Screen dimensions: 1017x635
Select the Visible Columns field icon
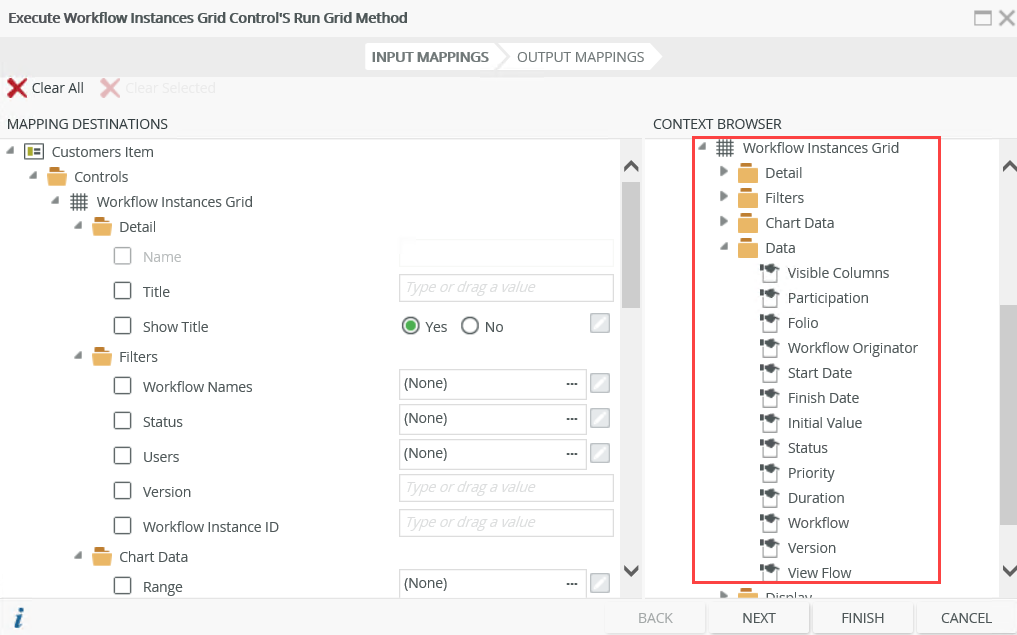coord(769,273)
